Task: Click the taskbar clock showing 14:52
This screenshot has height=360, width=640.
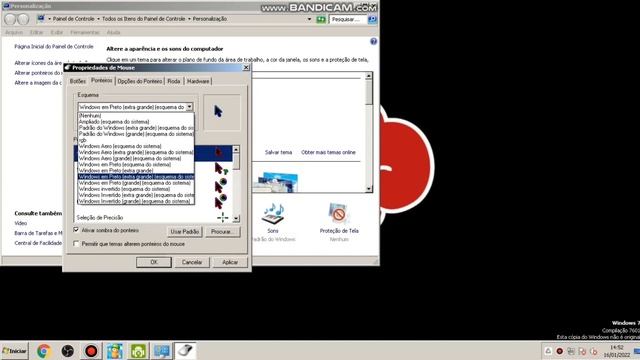Action: click(617, 351)
